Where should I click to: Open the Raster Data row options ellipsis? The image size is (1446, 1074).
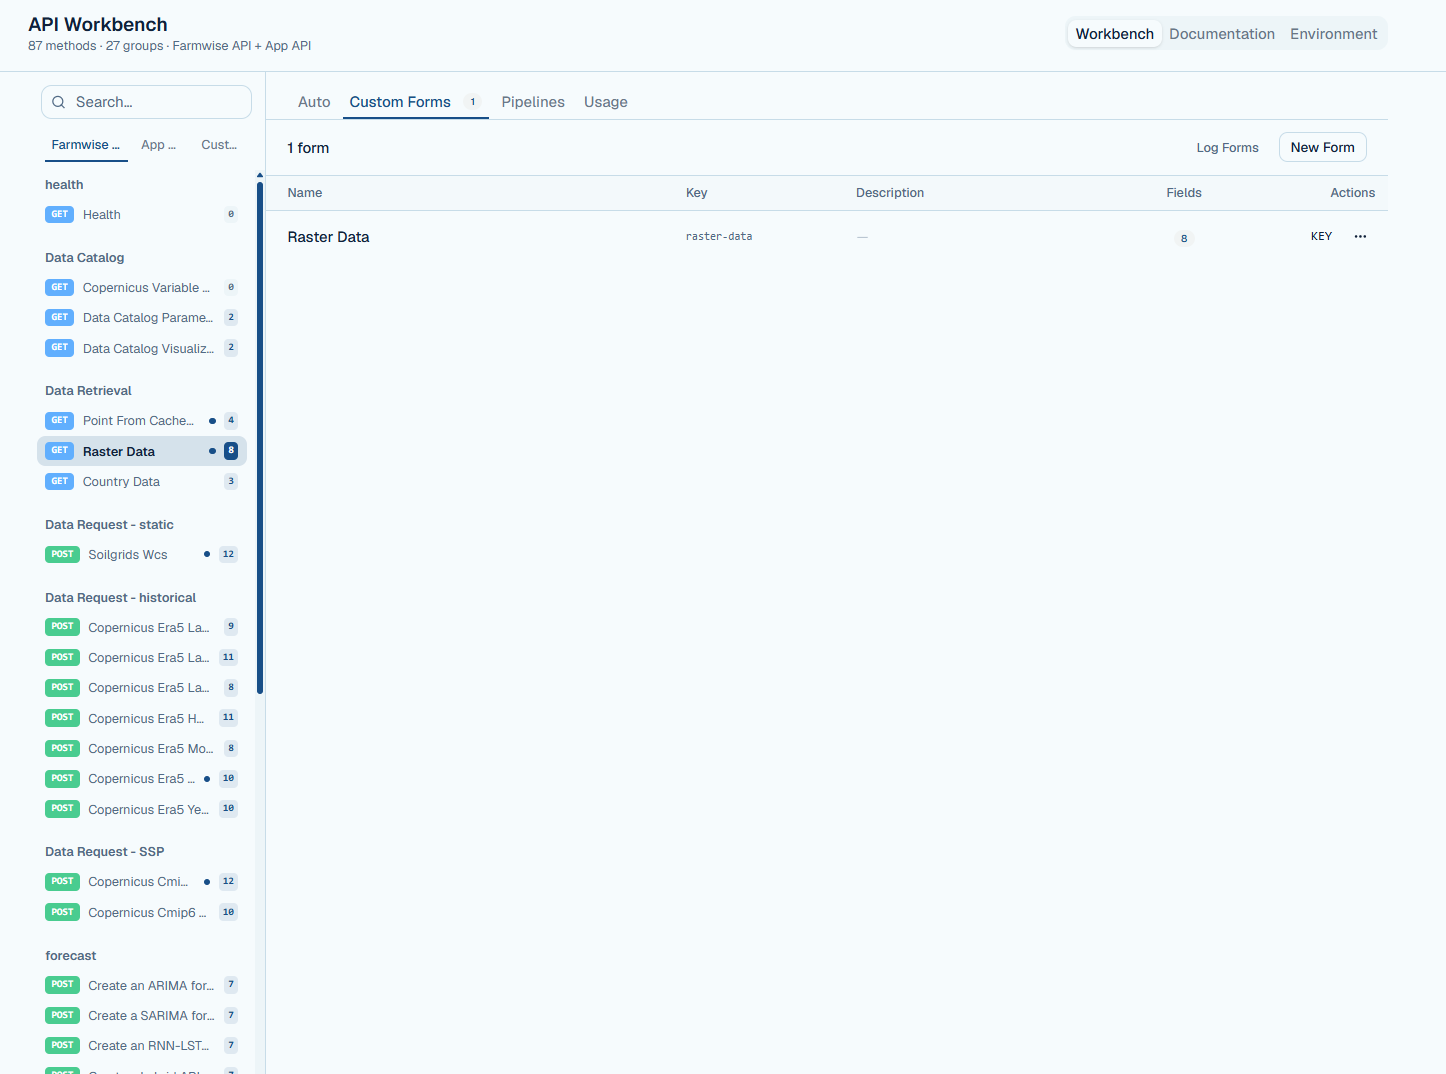coord(1360,237)
